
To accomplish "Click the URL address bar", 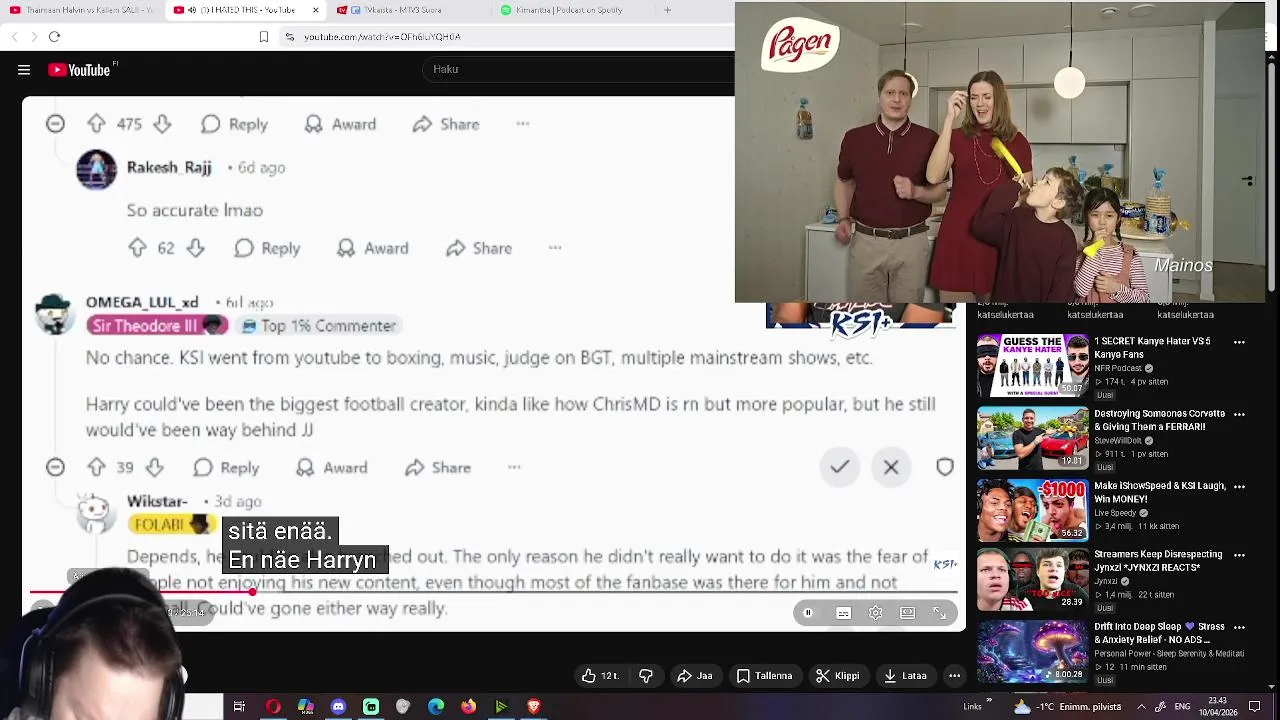I will pyautogui.click(x=381, y=37).
